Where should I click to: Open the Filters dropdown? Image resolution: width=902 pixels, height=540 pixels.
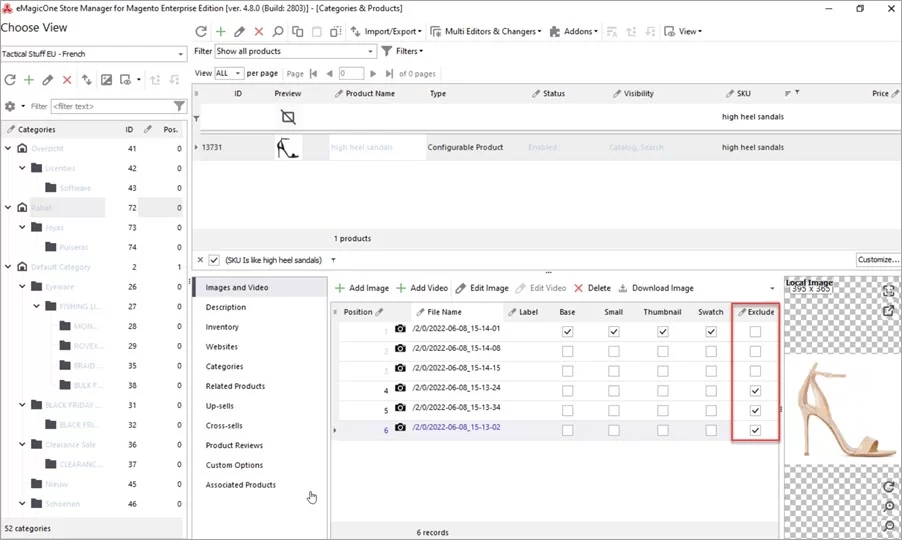click(x=402, y=51)
